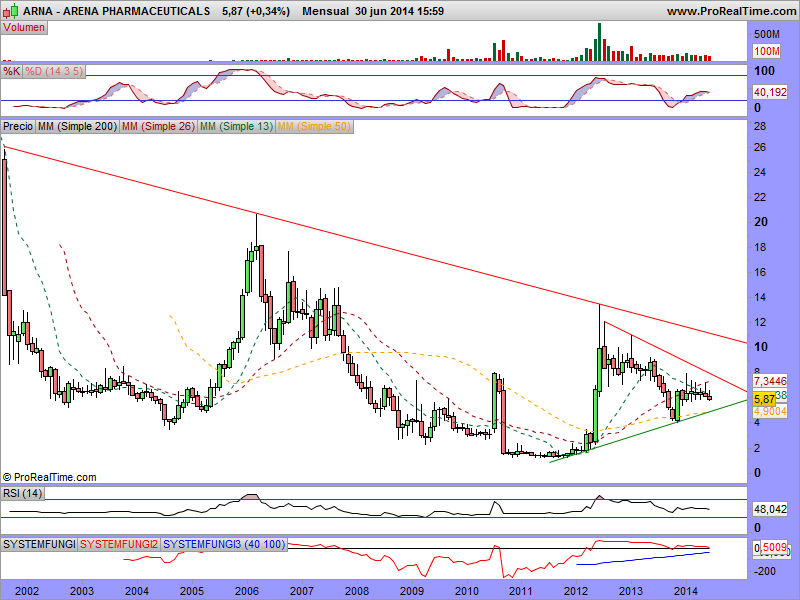800x600 pixels.
Task: Click the 24 price axis label
Action: (760, 172)
